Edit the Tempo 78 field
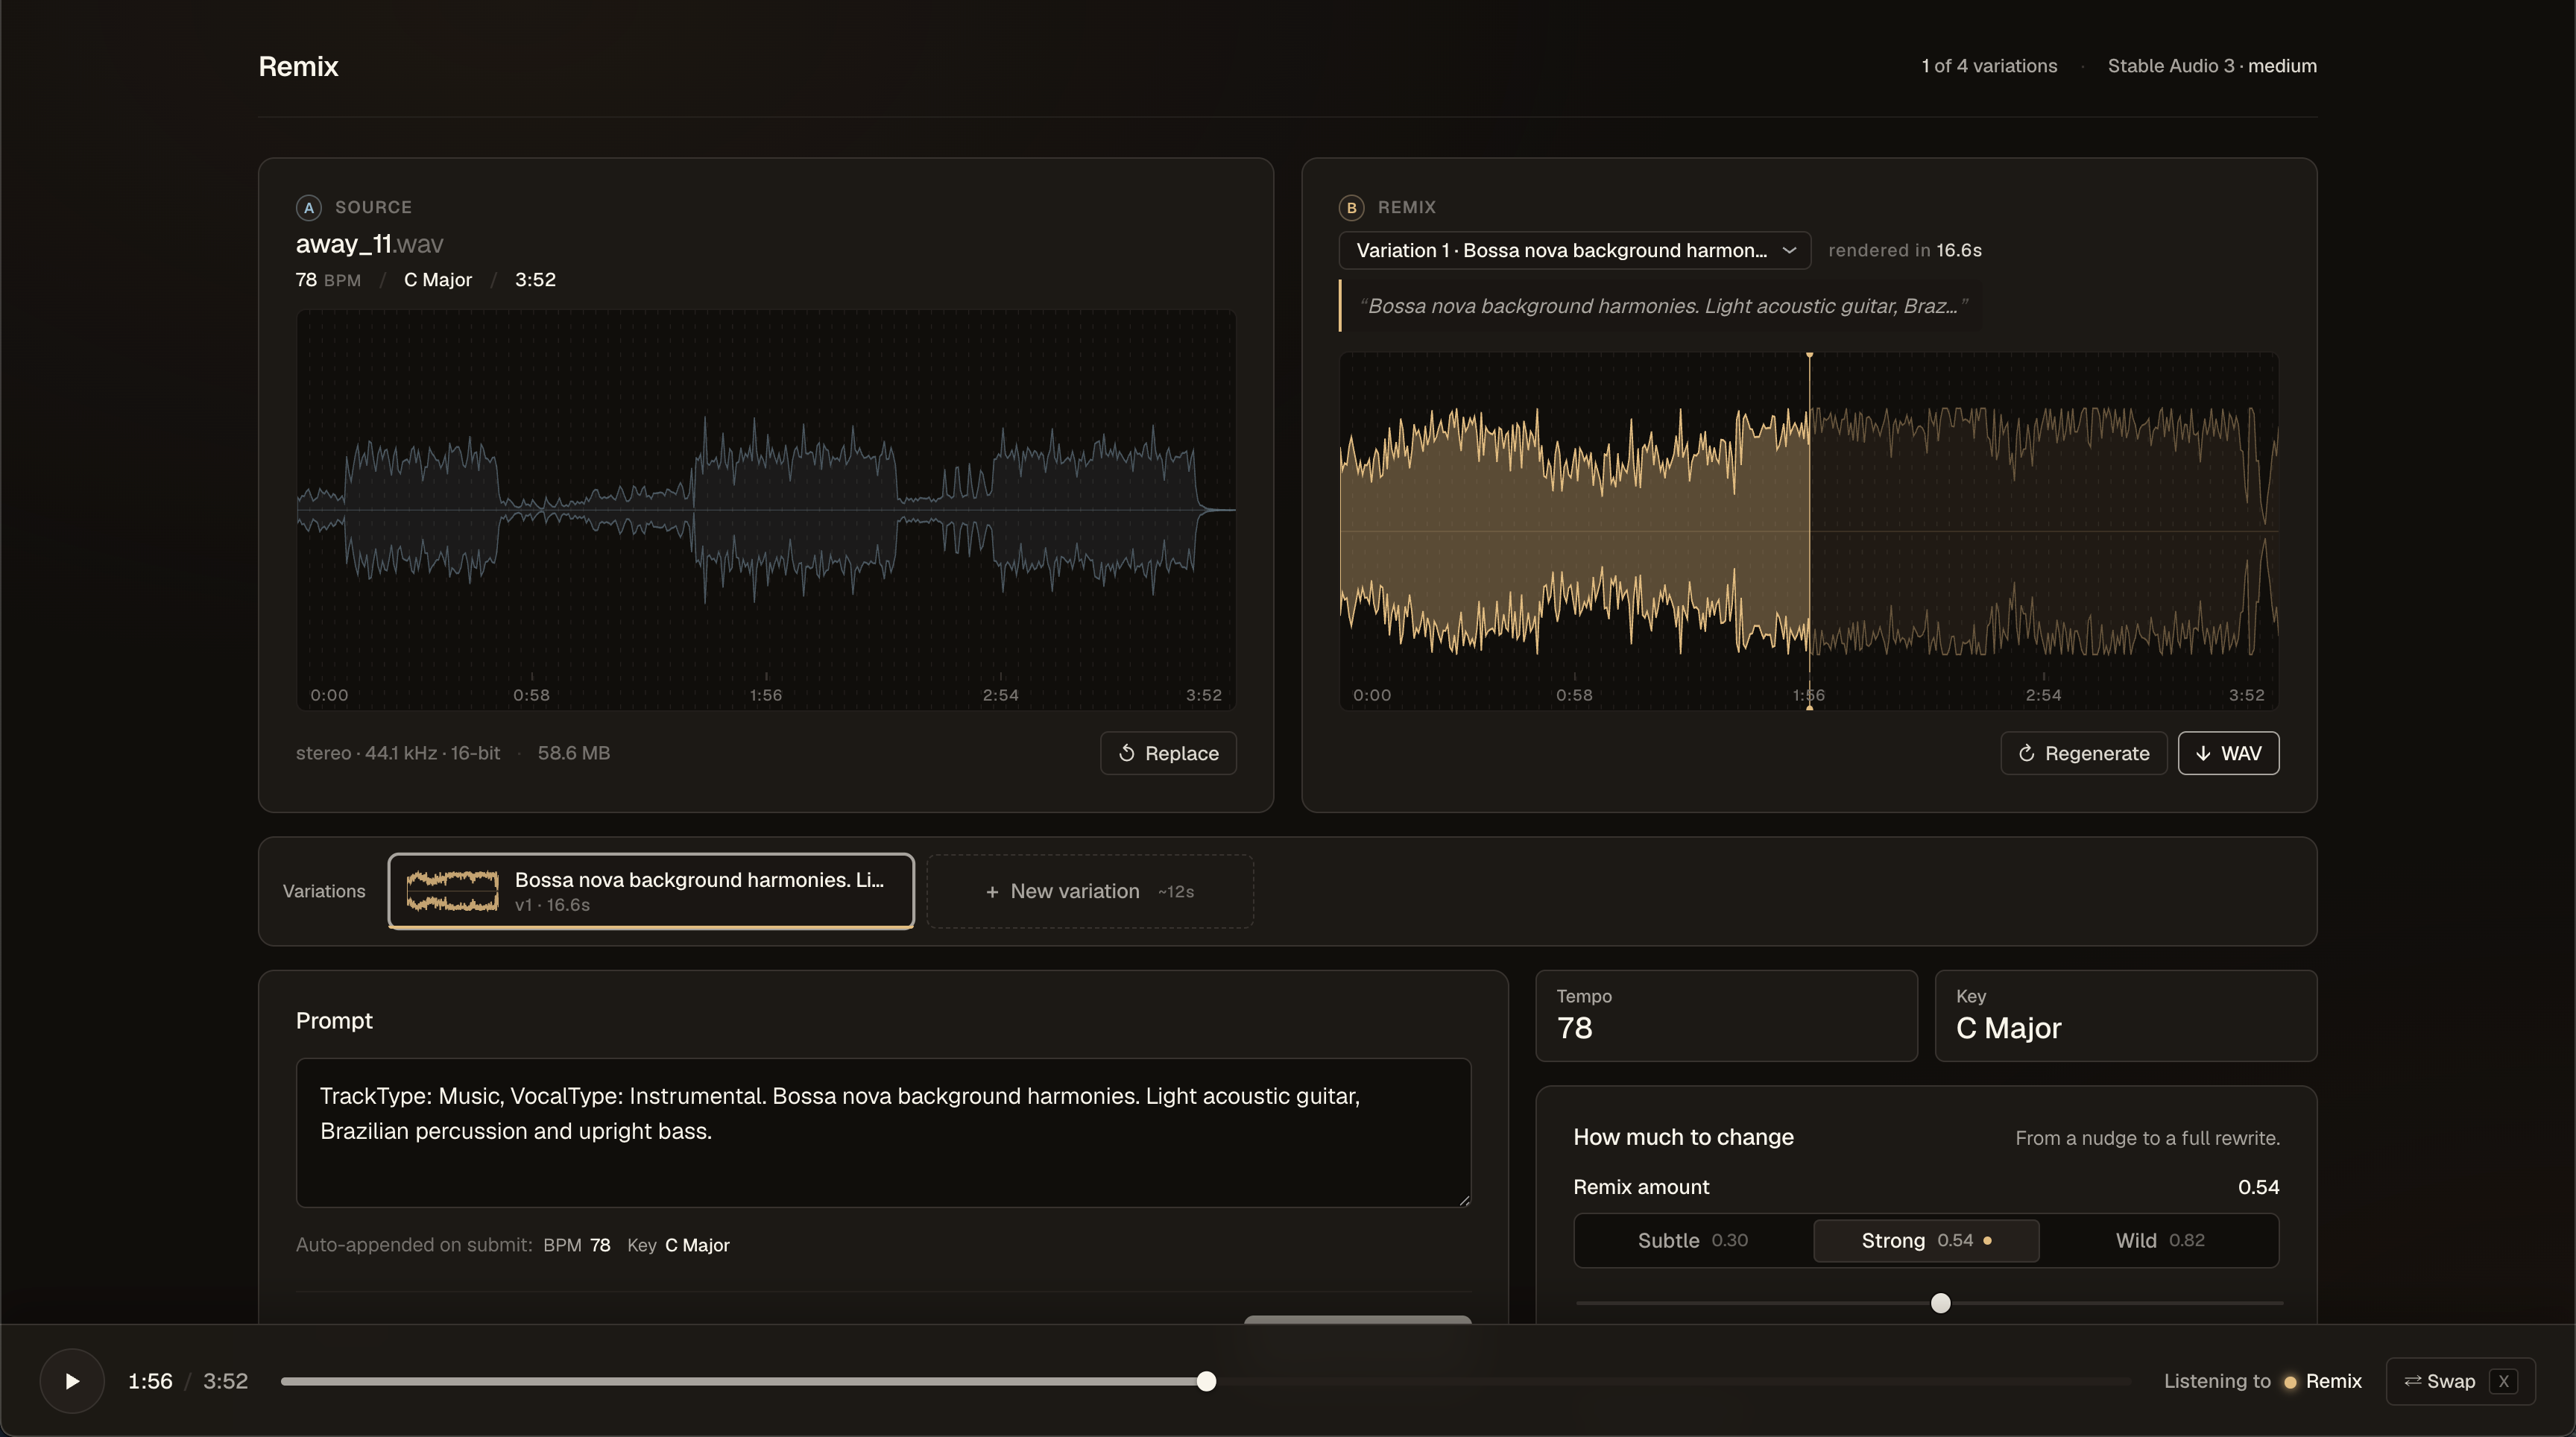The height and width of the screenshot is (1437, 2576). [x=1726, y=1015]
